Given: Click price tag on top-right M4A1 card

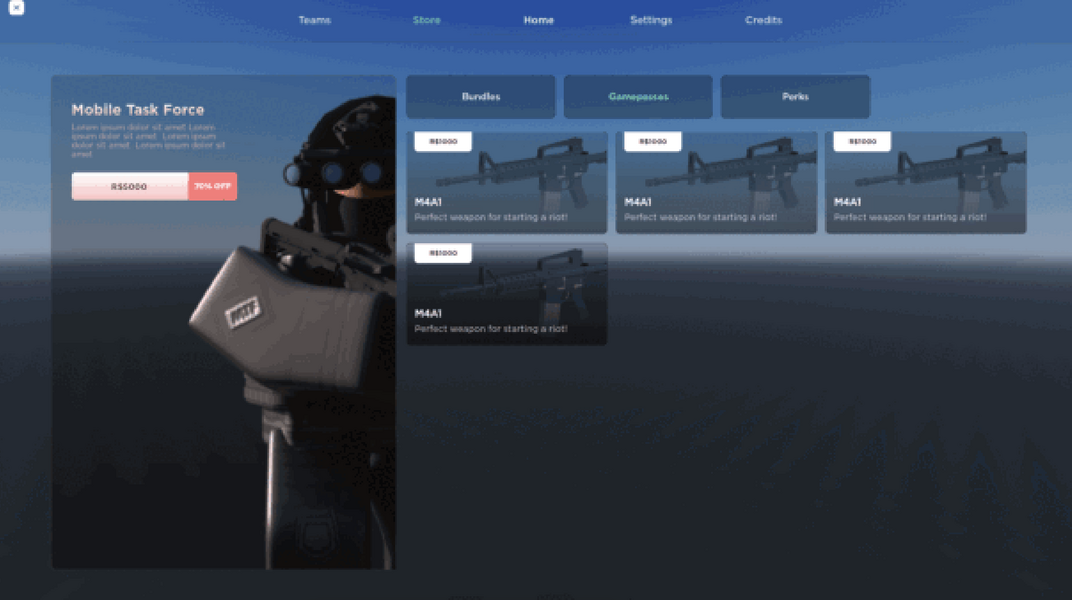Looking at the screenshot, I should point(862,142).
